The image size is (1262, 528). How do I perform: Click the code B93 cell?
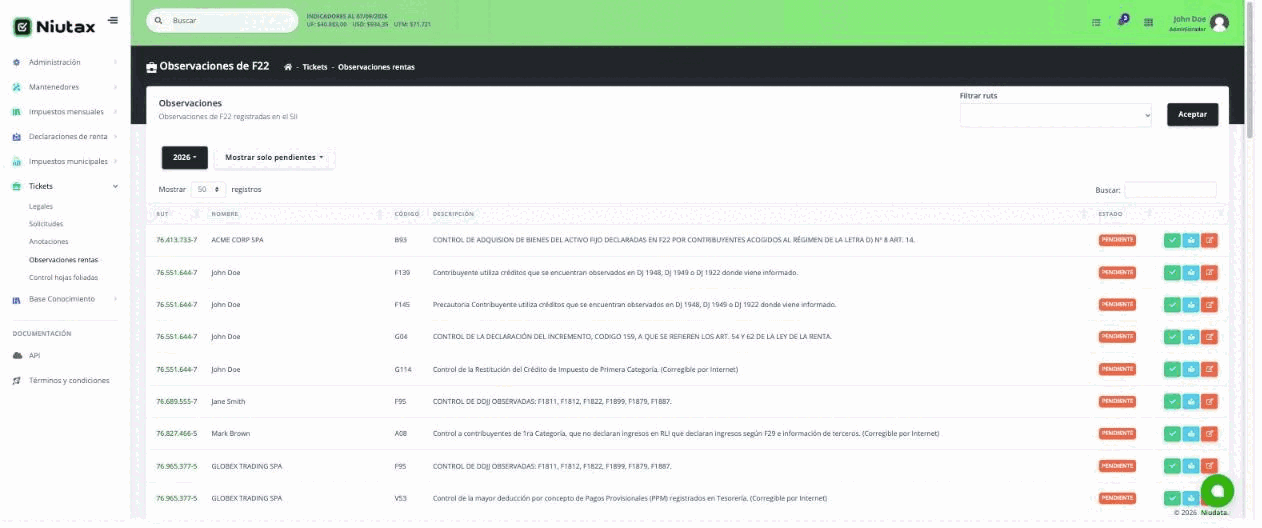click(401, 240)
